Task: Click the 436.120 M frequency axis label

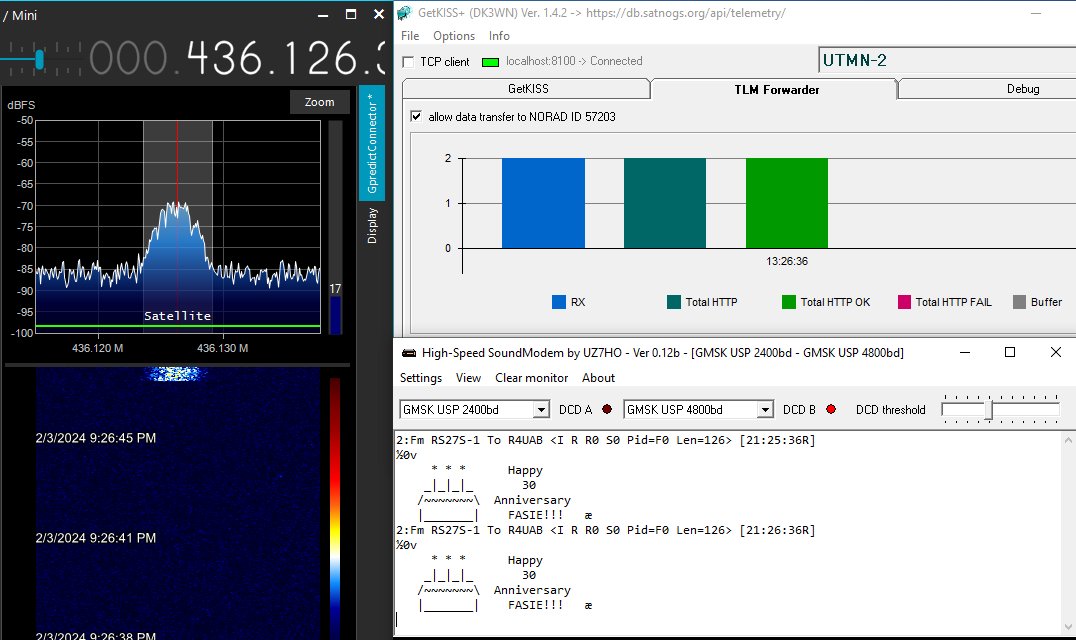Action: [x=97, y=348]
